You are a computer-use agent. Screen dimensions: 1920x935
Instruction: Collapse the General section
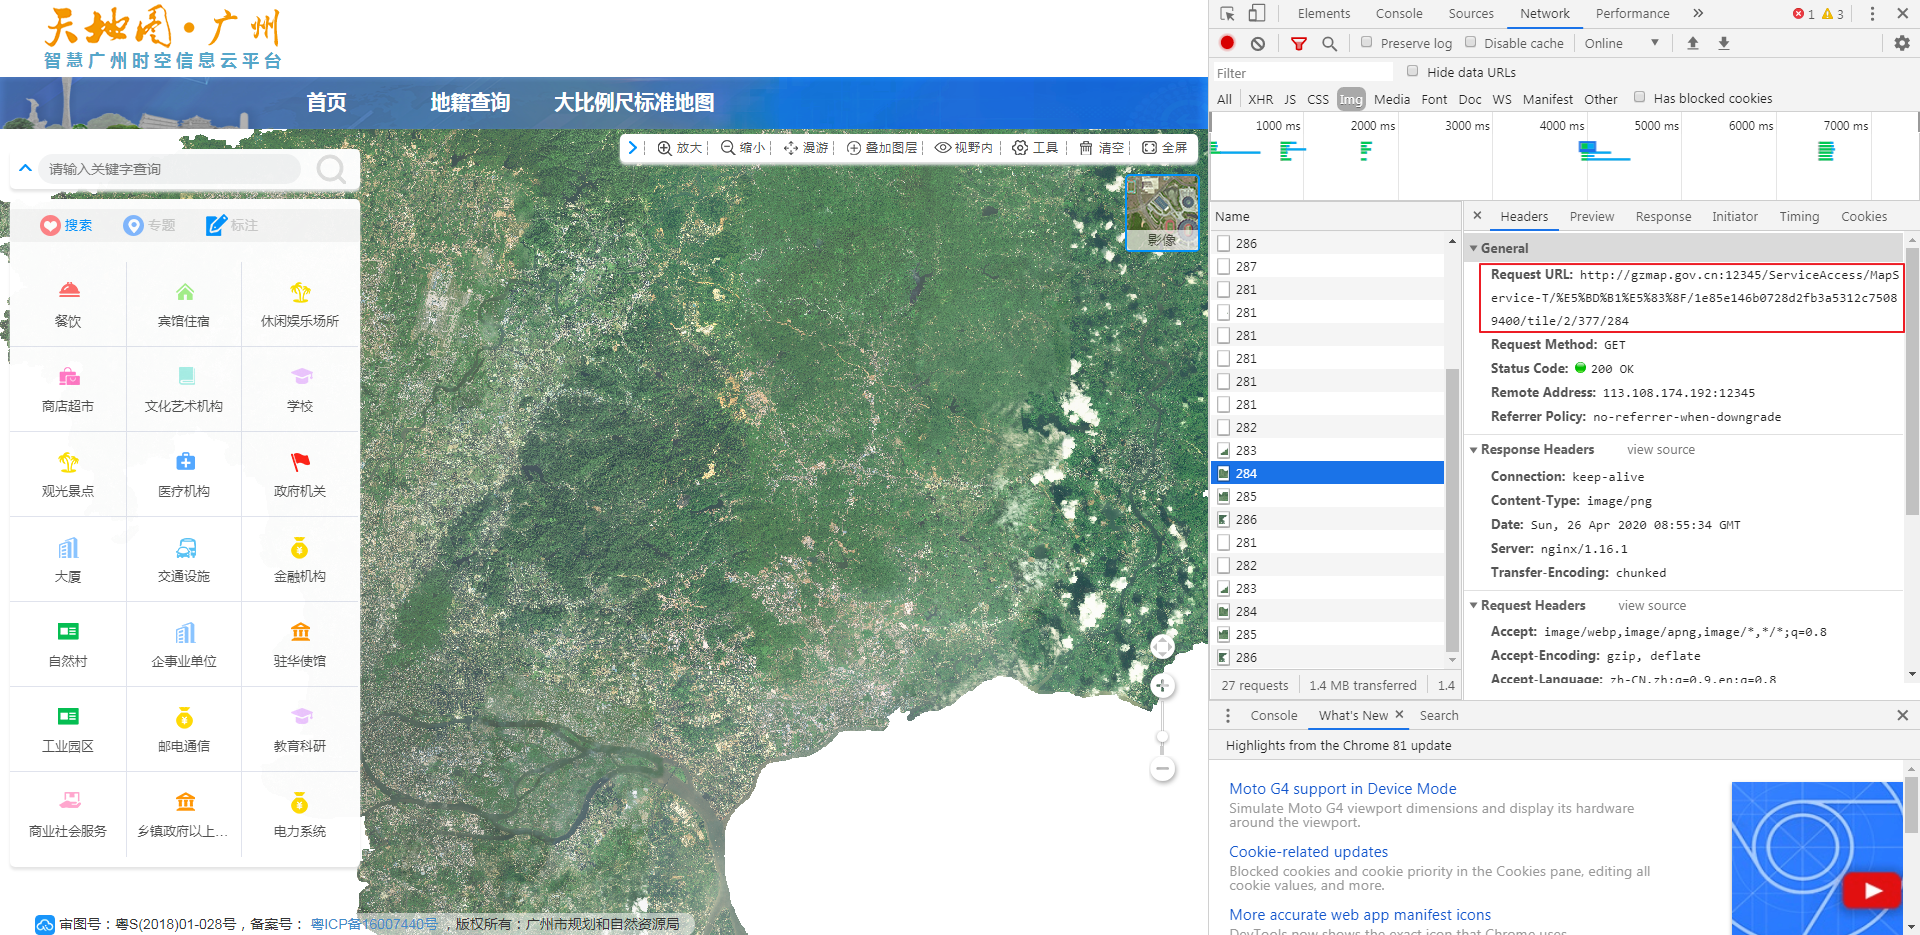(x=1473, y=248)
